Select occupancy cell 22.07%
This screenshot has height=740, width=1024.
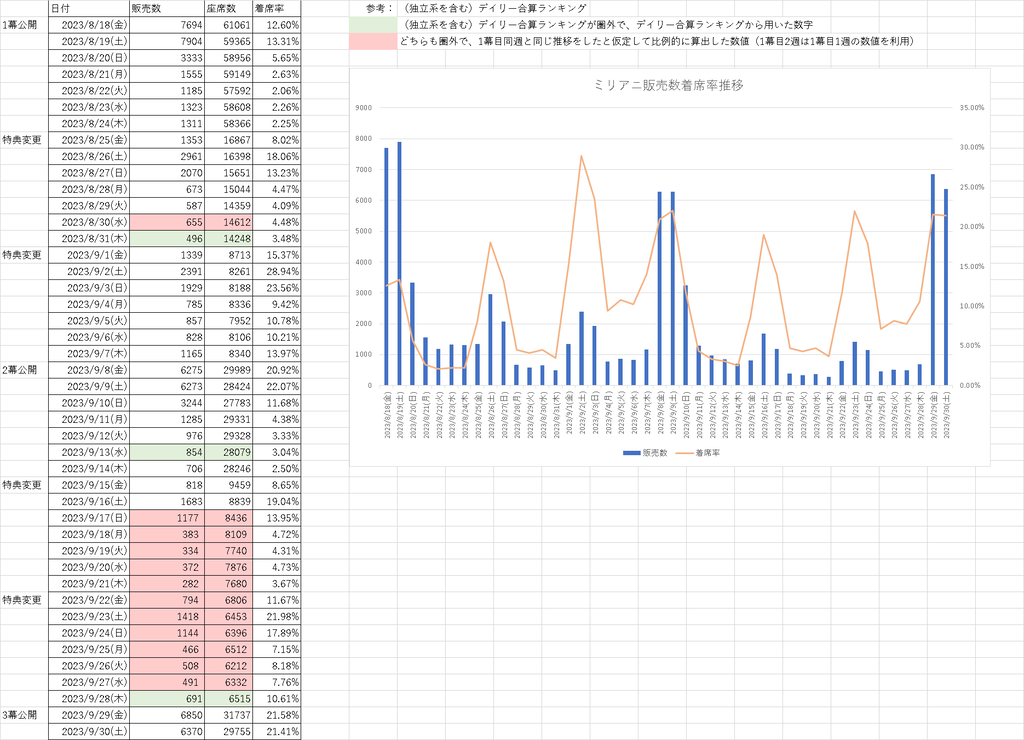click(x=276, y=386)
